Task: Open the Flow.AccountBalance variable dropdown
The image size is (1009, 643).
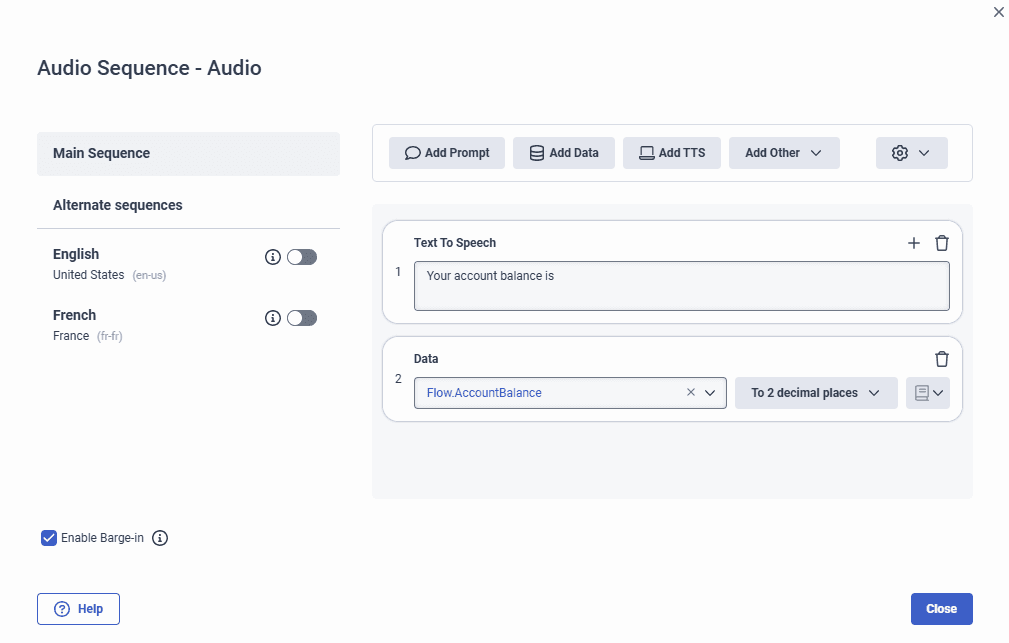Action: [x=708, y=392]
